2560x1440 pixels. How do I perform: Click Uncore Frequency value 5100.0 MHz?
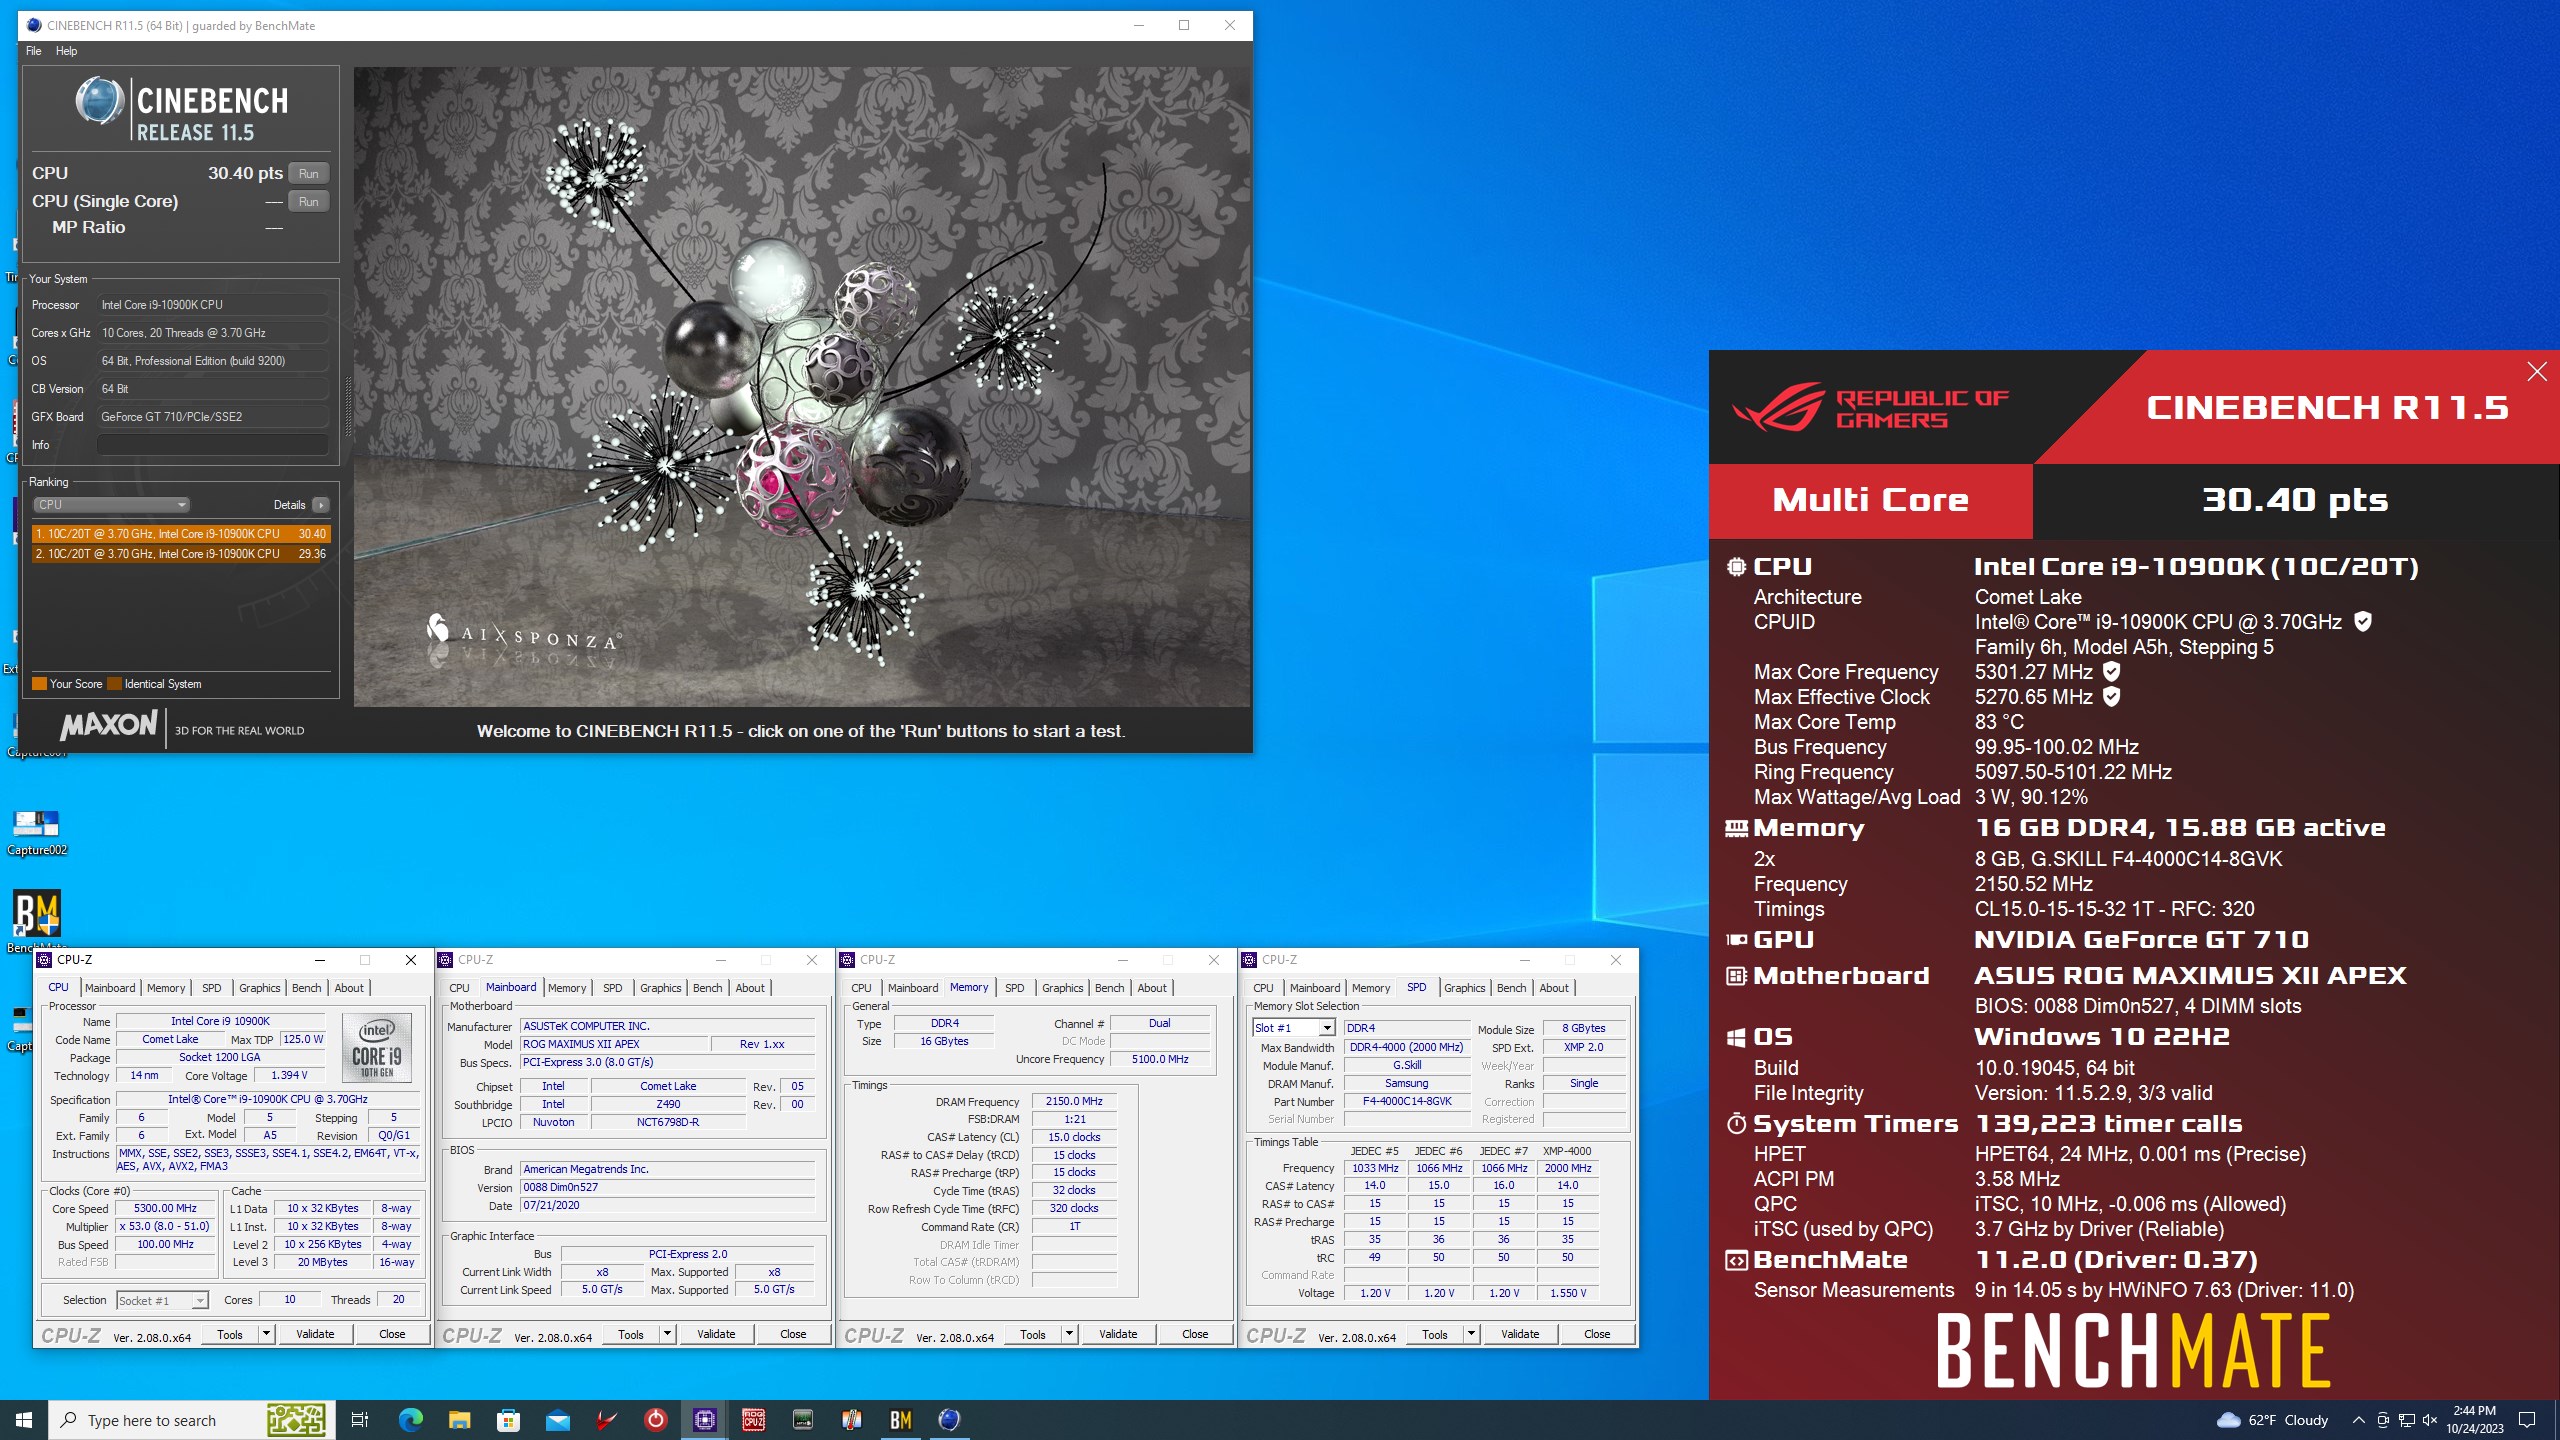tap(1160, 1059)
